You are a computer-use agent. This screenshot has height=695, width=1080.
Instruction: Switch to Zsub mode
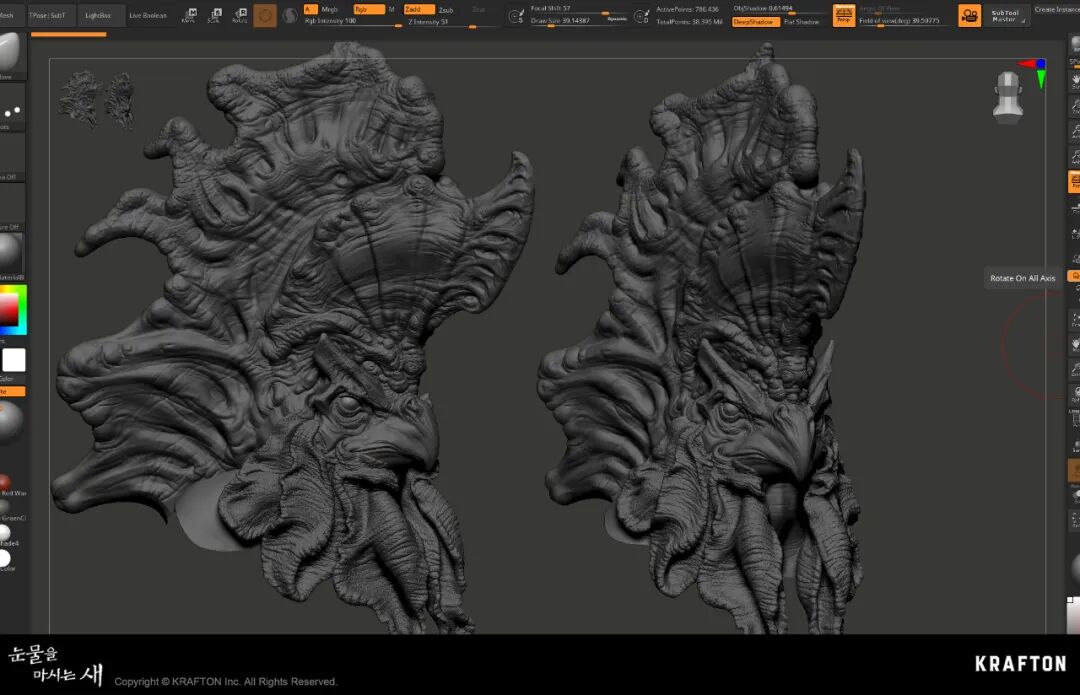(x=446, y=10)
